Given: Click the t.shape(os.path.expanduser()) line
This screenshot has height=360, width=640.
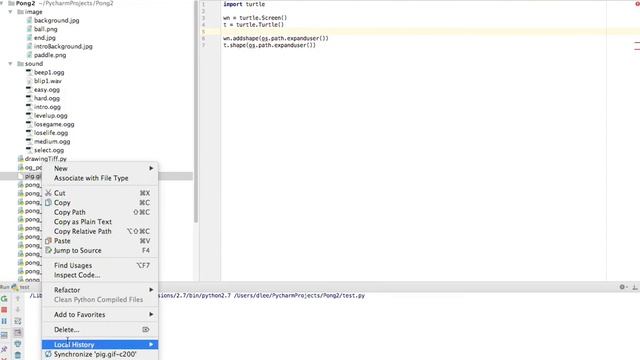Looking at the screenshot, I should tap(269, 45).
